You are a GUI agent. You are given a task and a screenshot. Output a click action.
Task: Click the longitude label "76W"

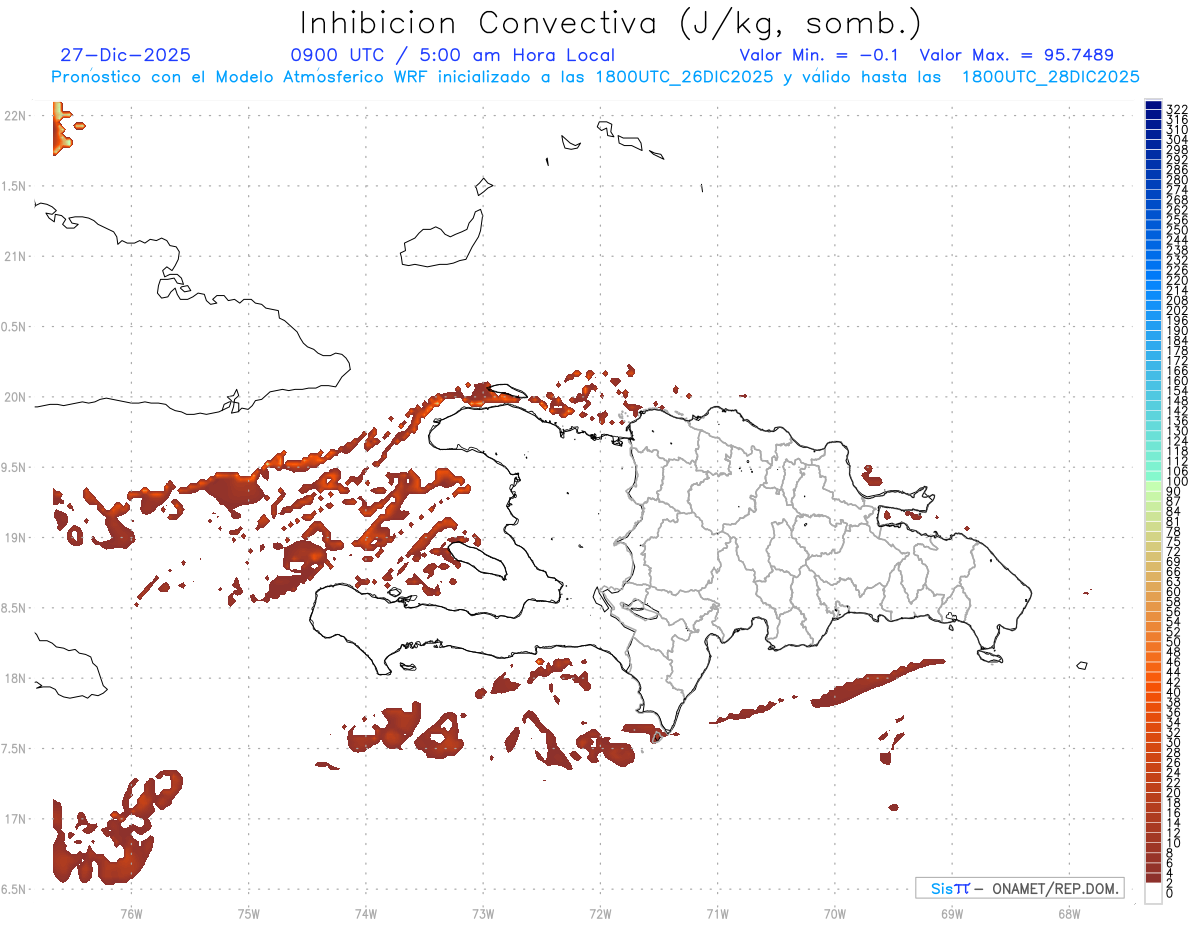coord(131,913)
